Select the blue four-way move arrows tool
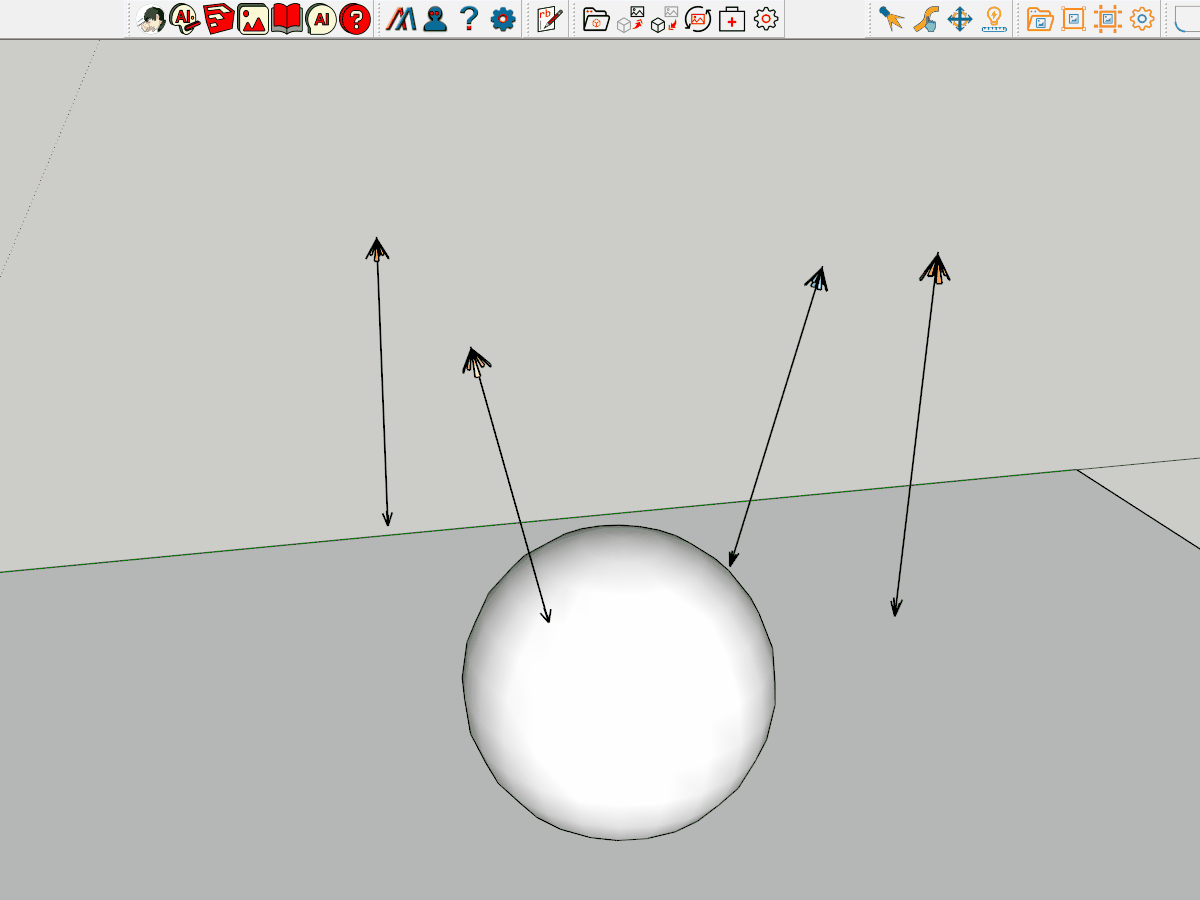 point(960,19)
